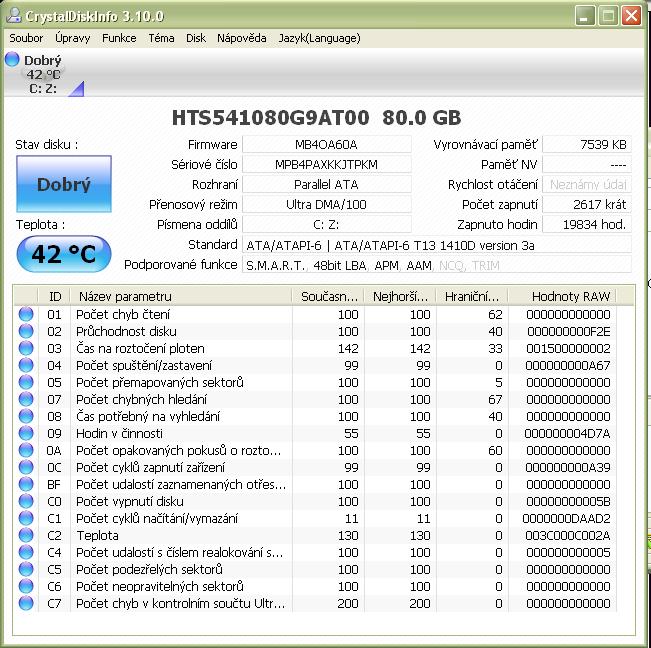Screen dimensions: 651x648
Task: Open the Funkce menu
Action: tap(119, 38)
